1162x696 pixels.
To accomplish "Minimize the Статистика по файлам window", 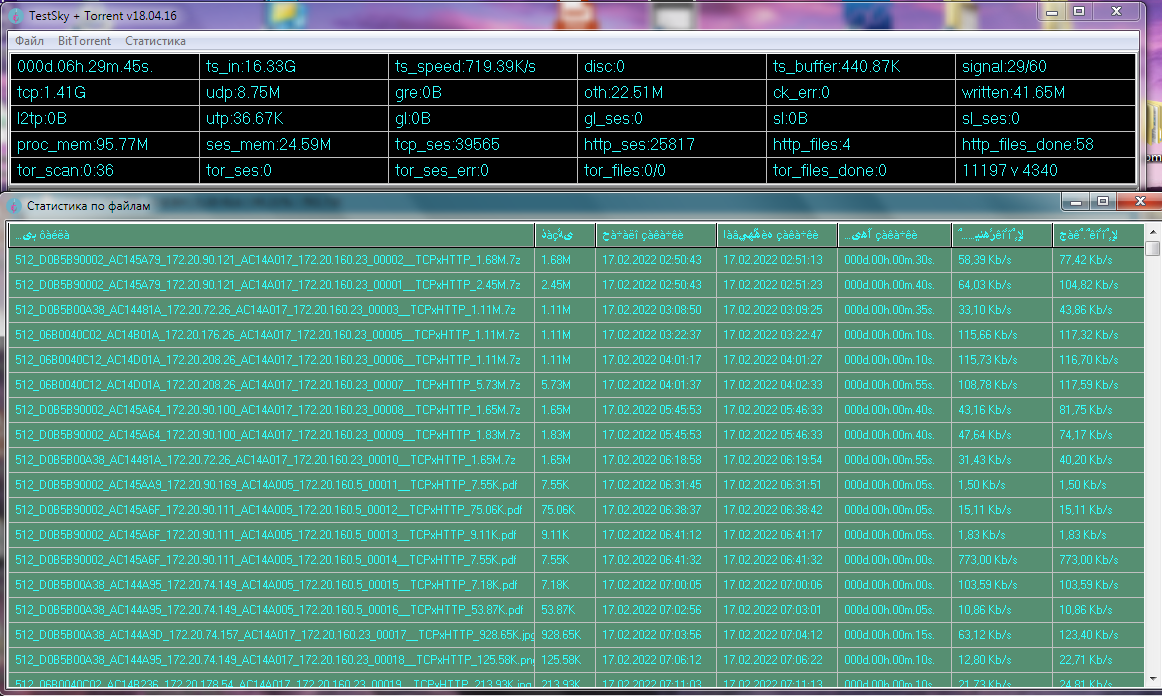I will point(1077,202).
